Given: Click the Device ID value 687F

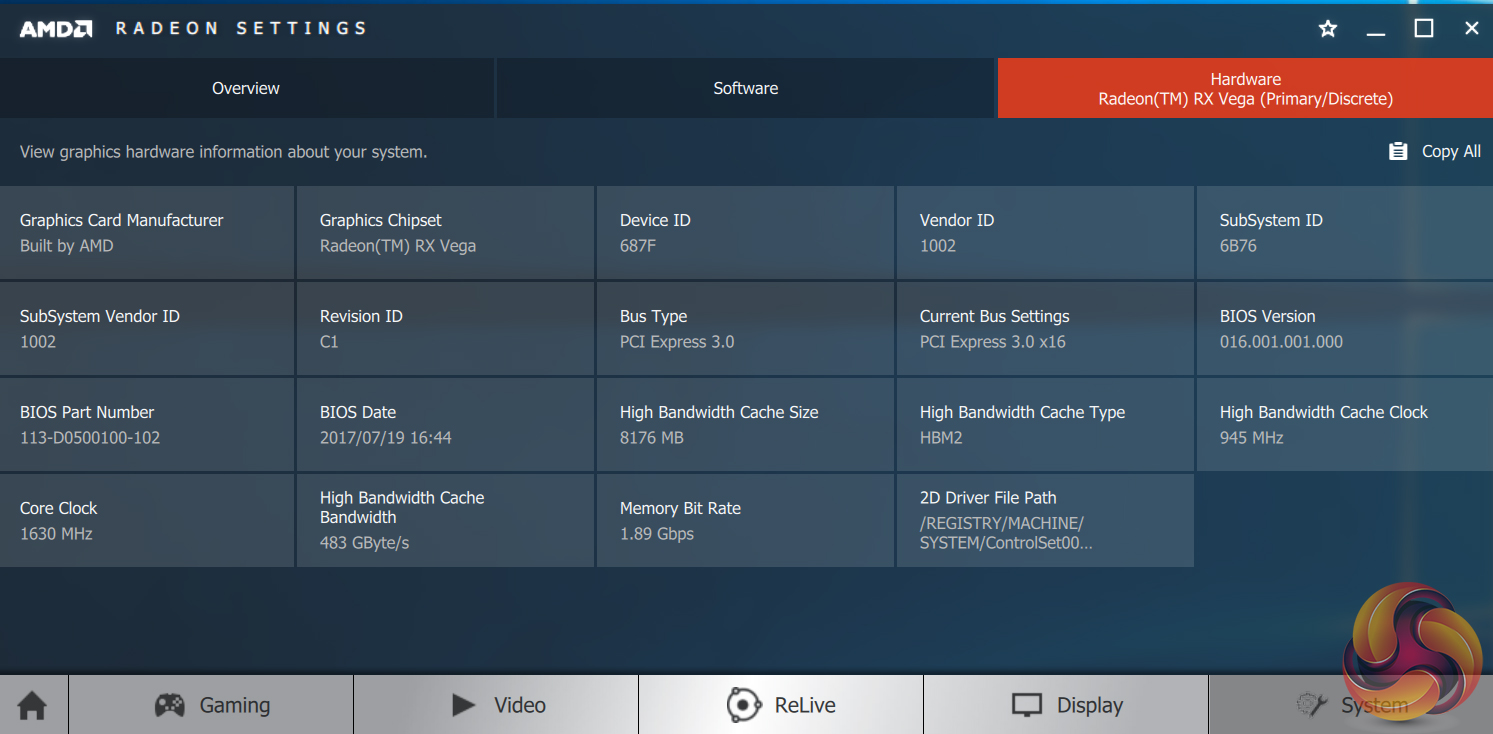Looking at the screenshot, I should (x=638, y=246).
